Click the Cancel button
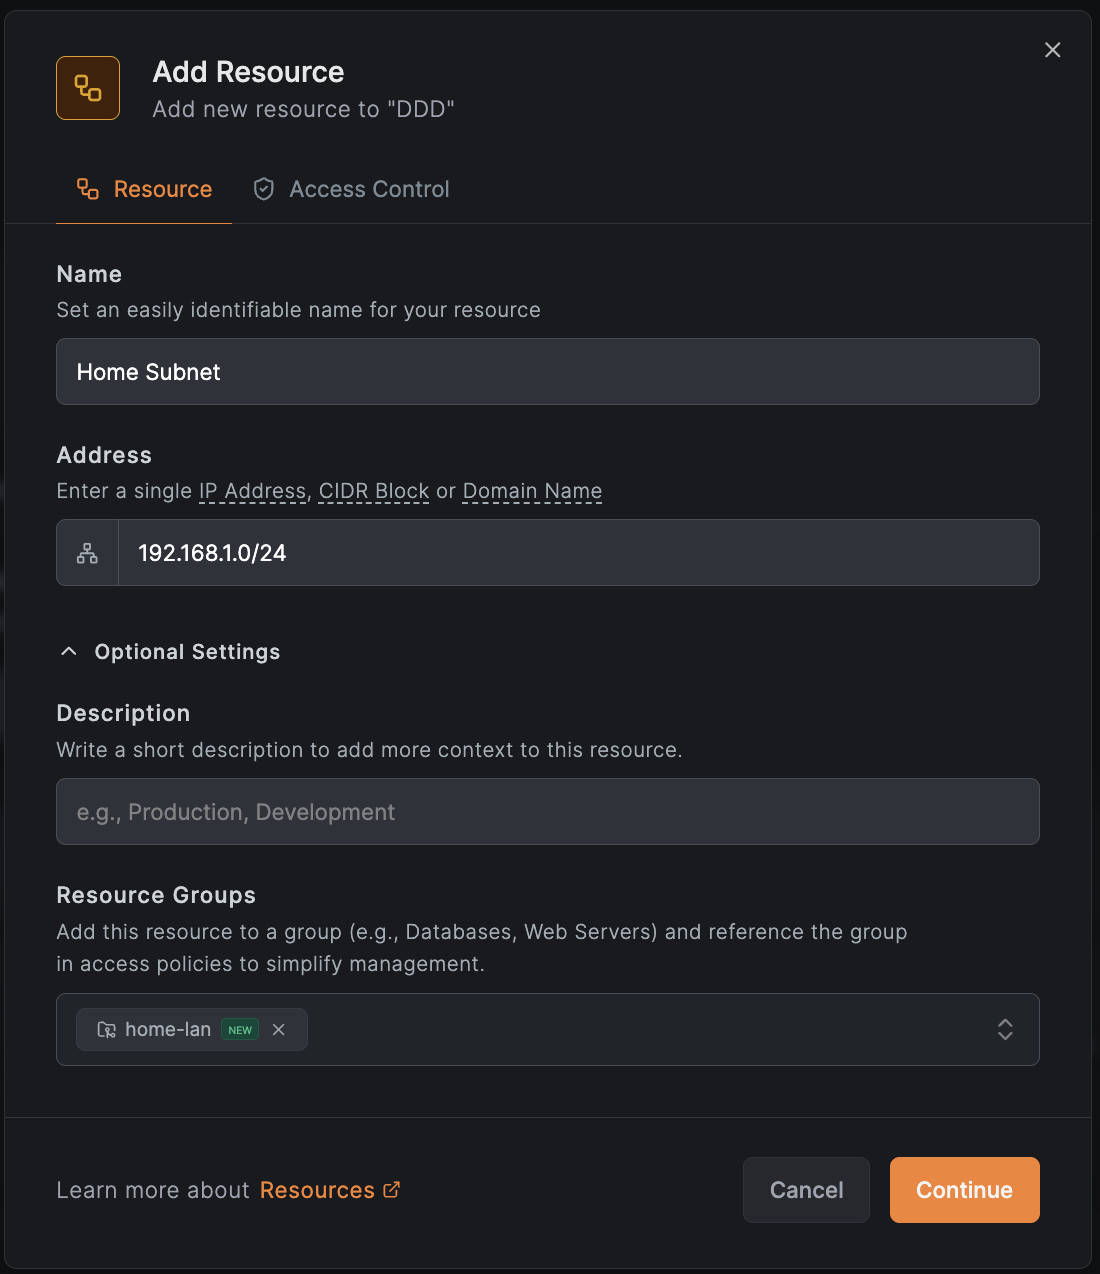The width and height of the screenshot is (1100, 1274). pos(806,1190)
